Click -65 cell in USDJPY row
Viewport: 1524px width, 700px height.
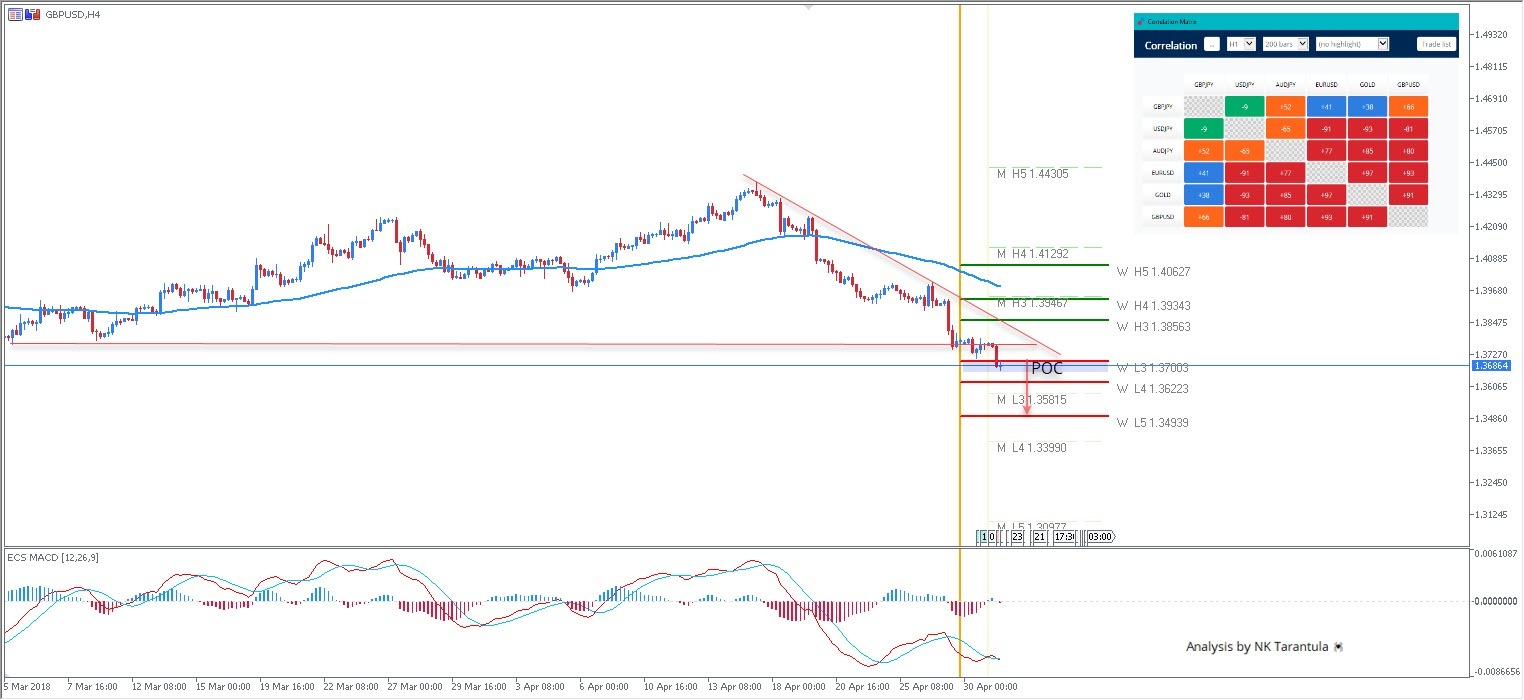[x=1285, y=128]
